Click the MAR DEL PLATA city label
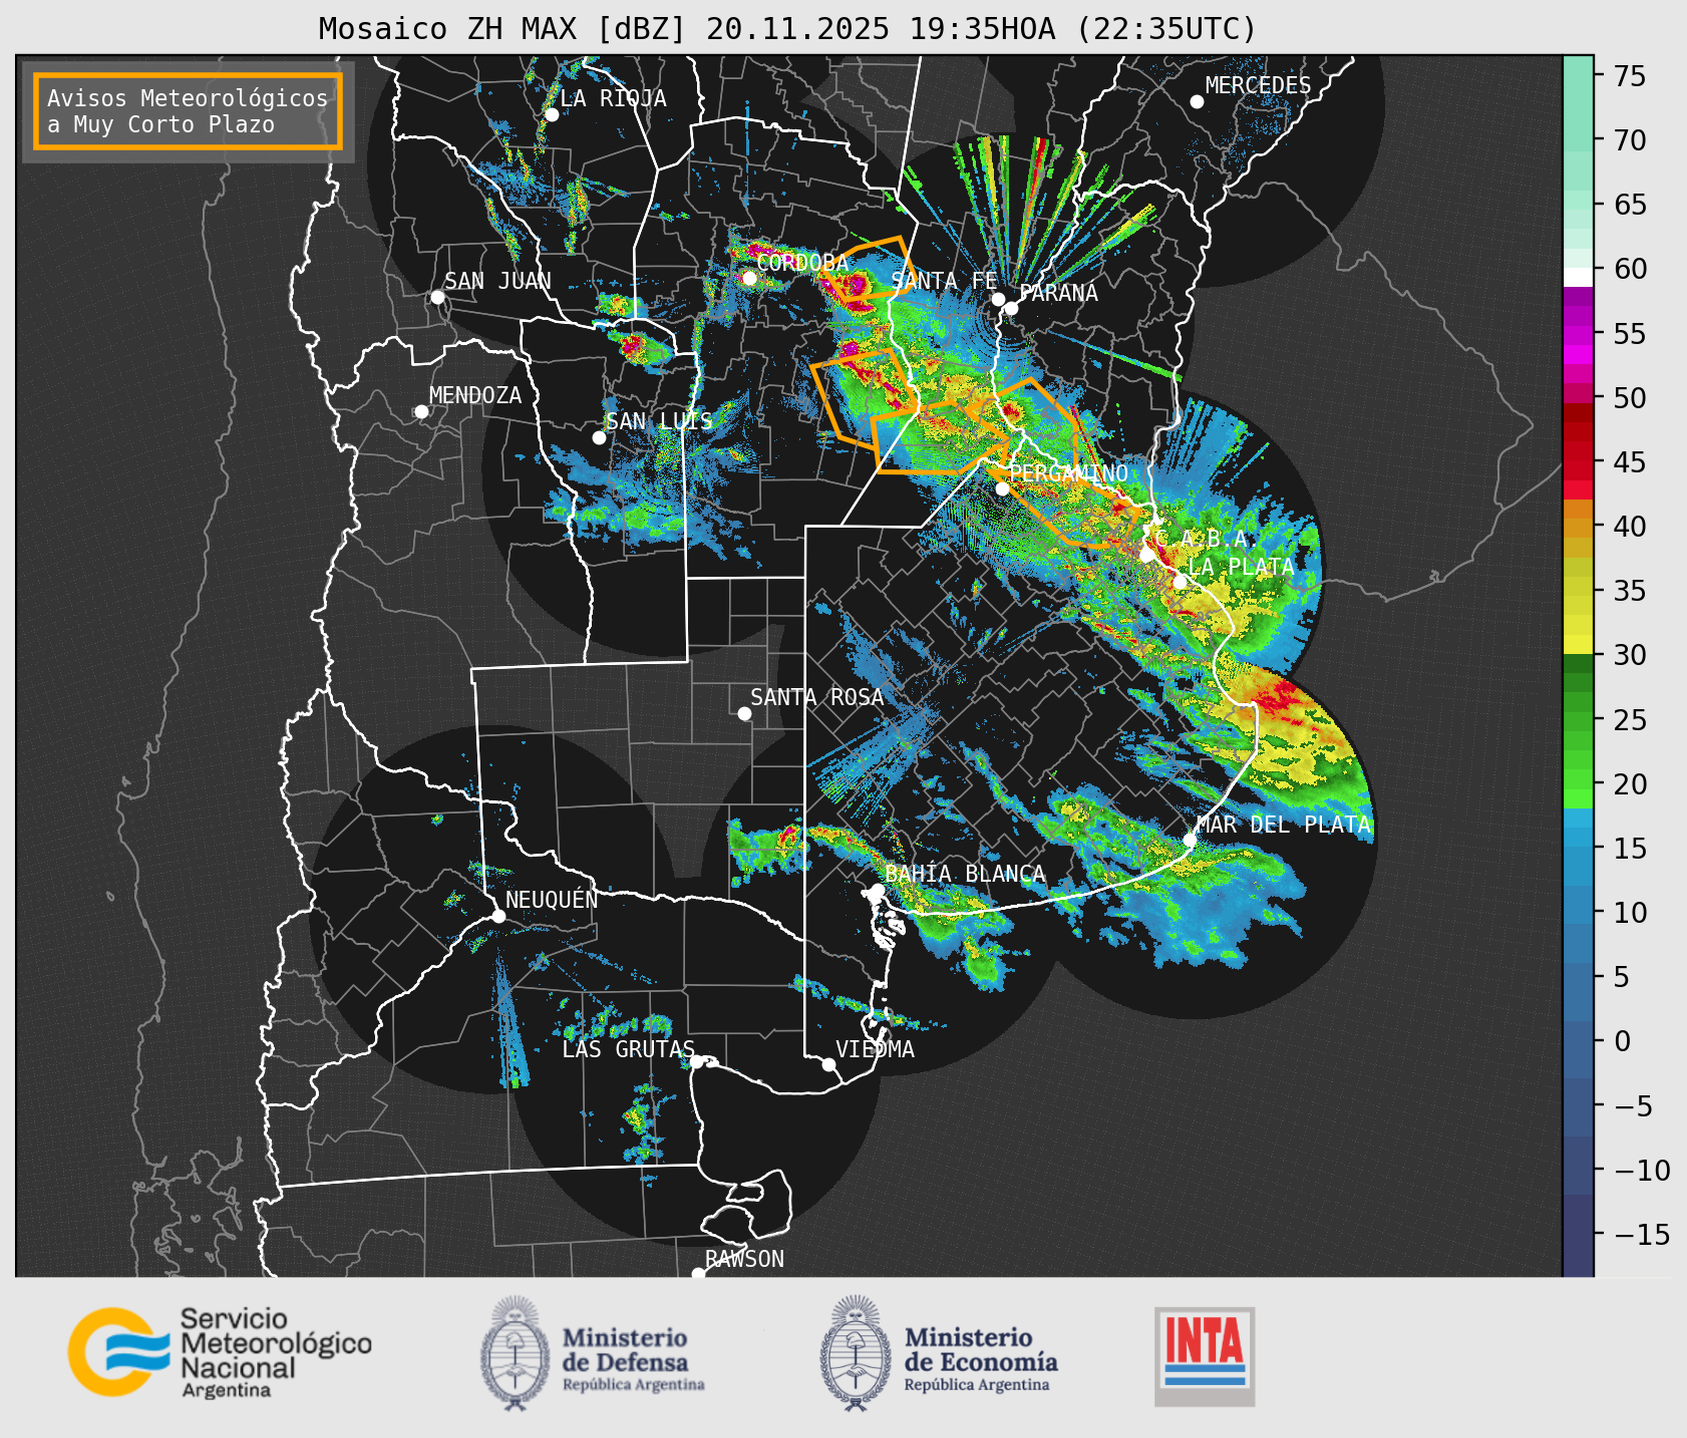Screen dimensions: 1687x1438 1284,824
